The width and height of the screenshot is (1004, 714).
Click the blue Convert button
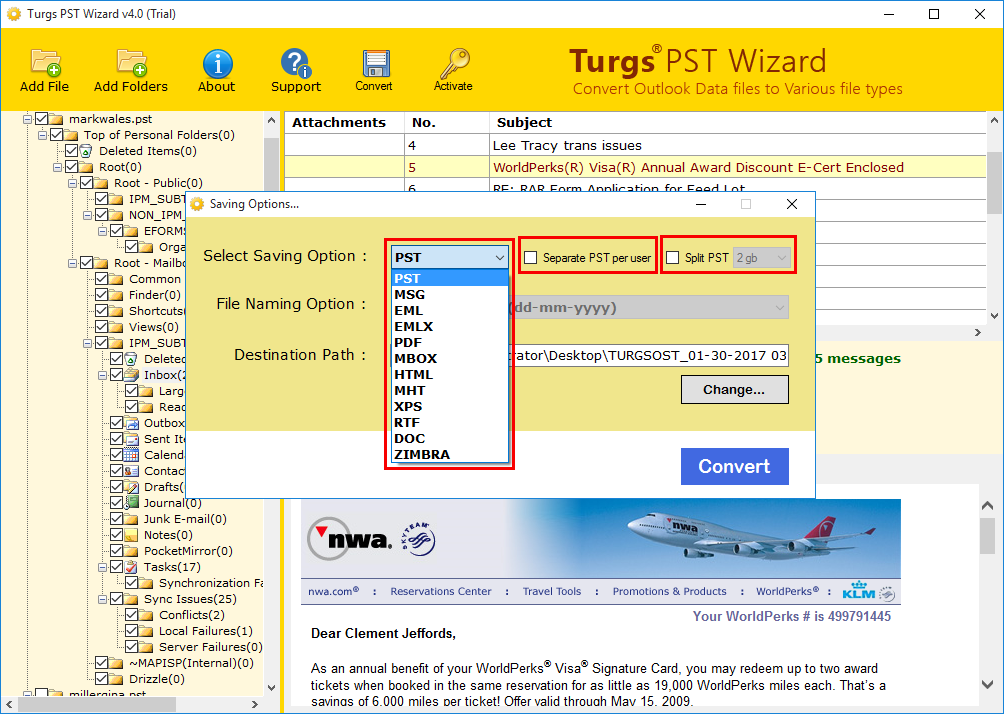coord(734,466)
